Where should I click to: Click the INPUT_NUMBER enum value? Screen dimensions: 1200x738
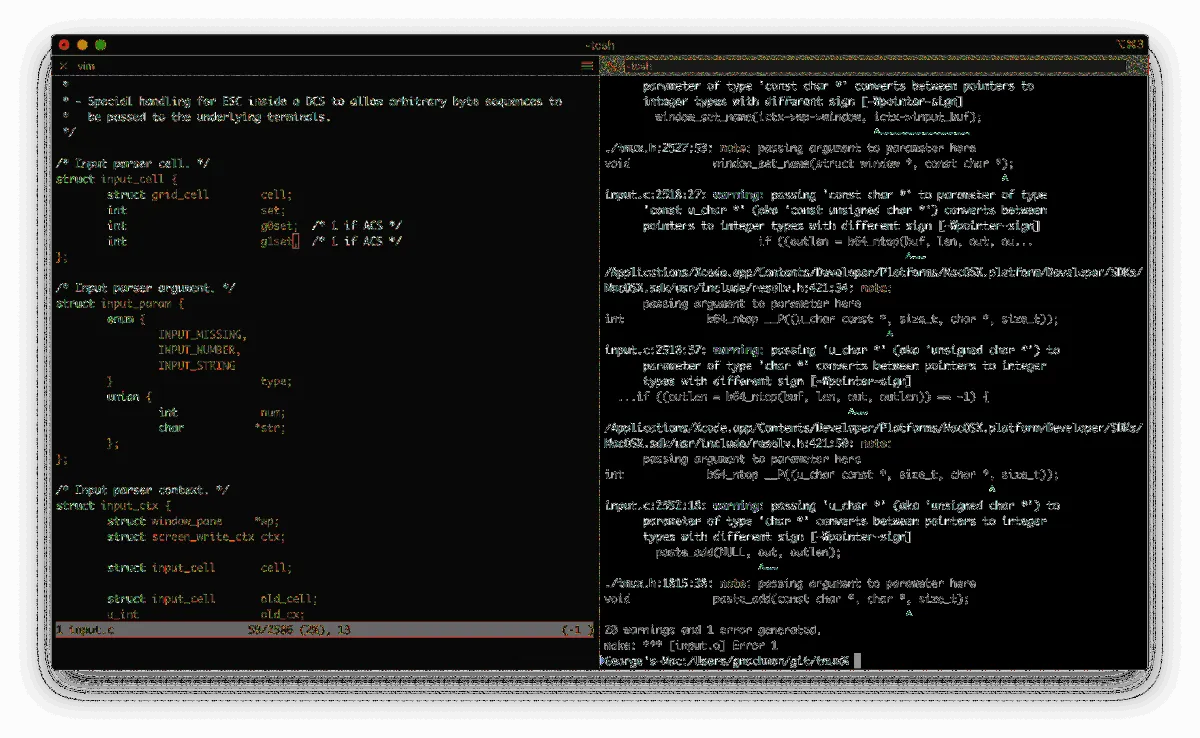tap(199, 350)
